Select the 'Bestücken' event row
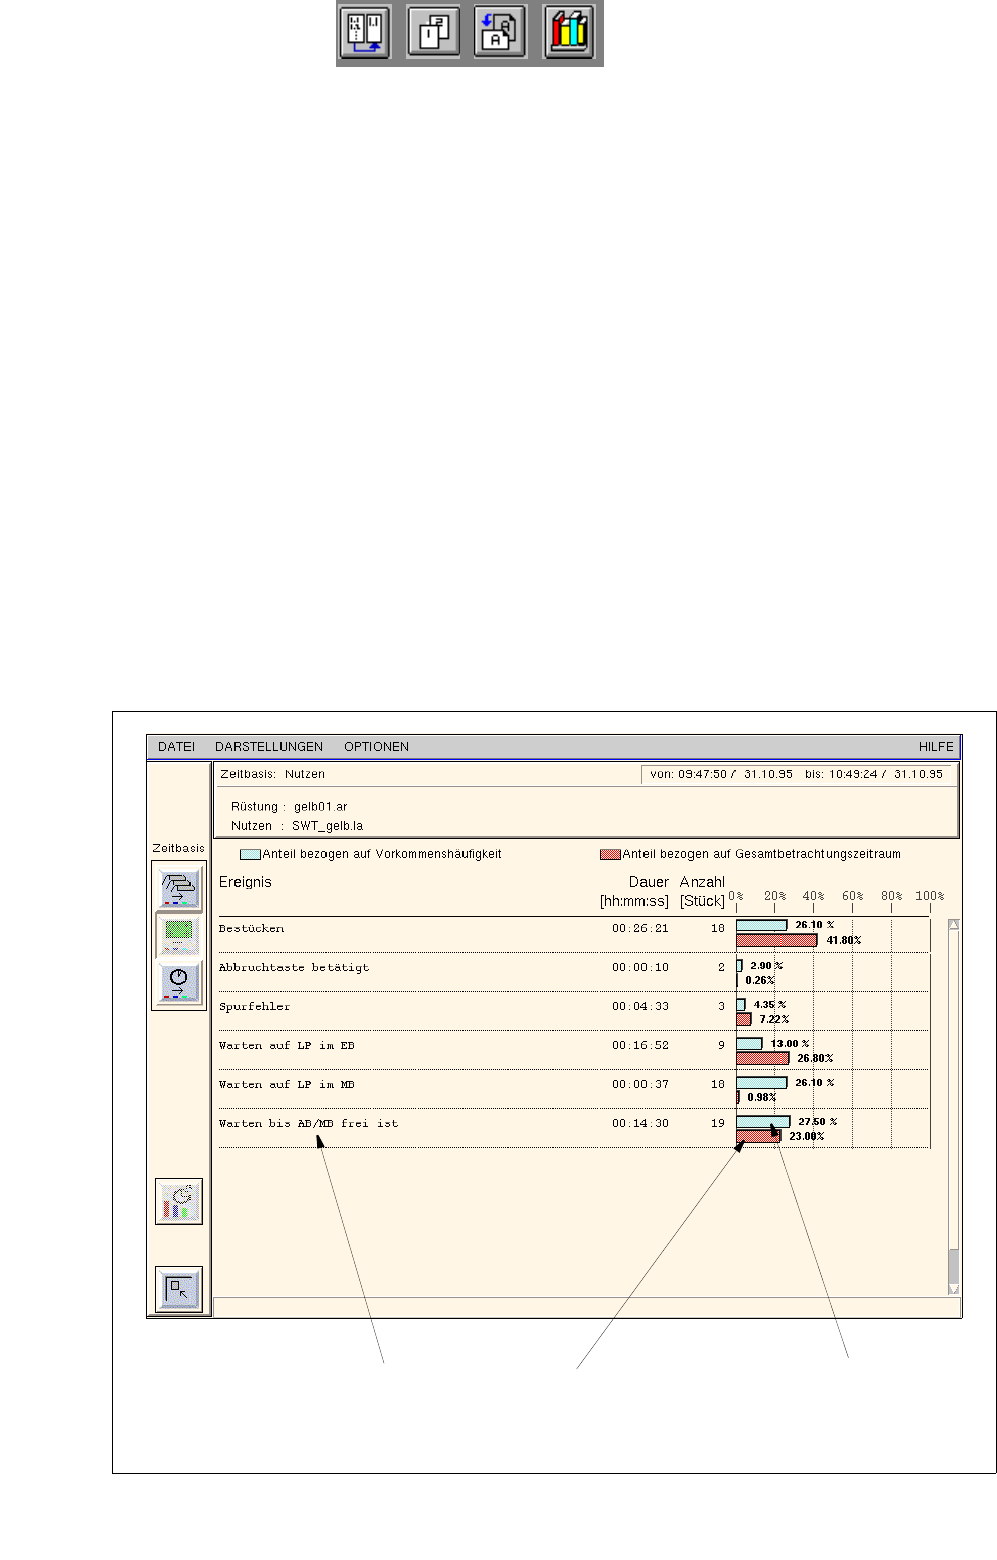997x1560 pixels. coord(574,934)
